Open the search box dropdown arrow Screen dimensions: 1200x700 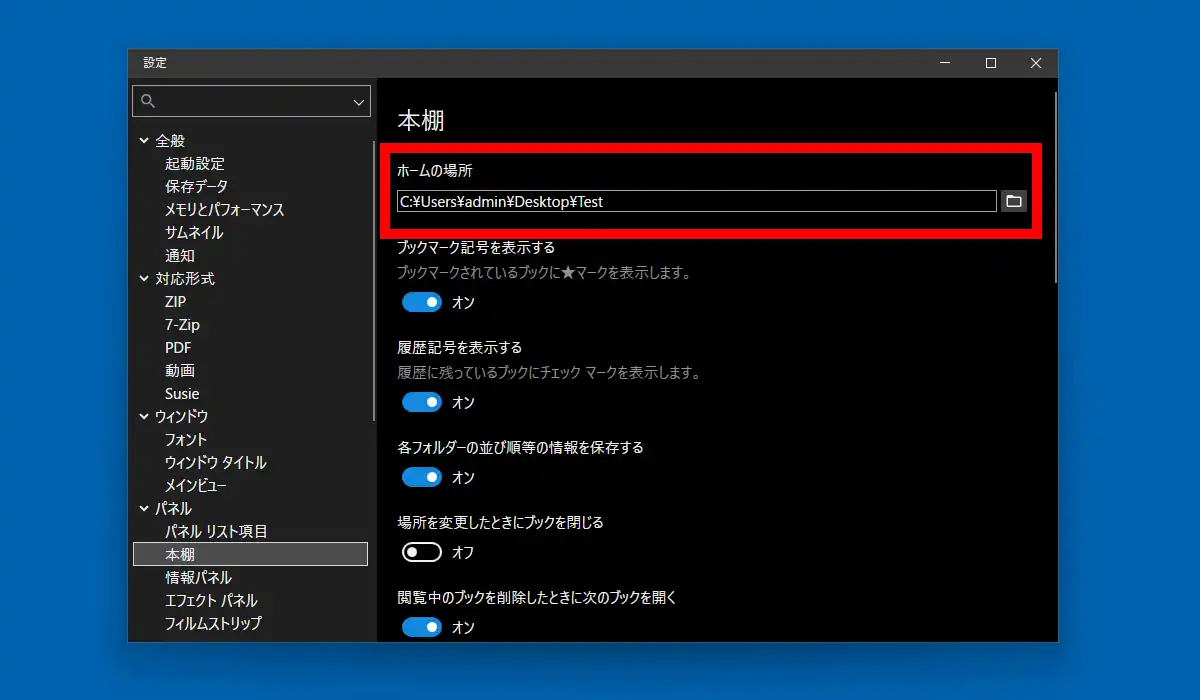tap(359, 102)
